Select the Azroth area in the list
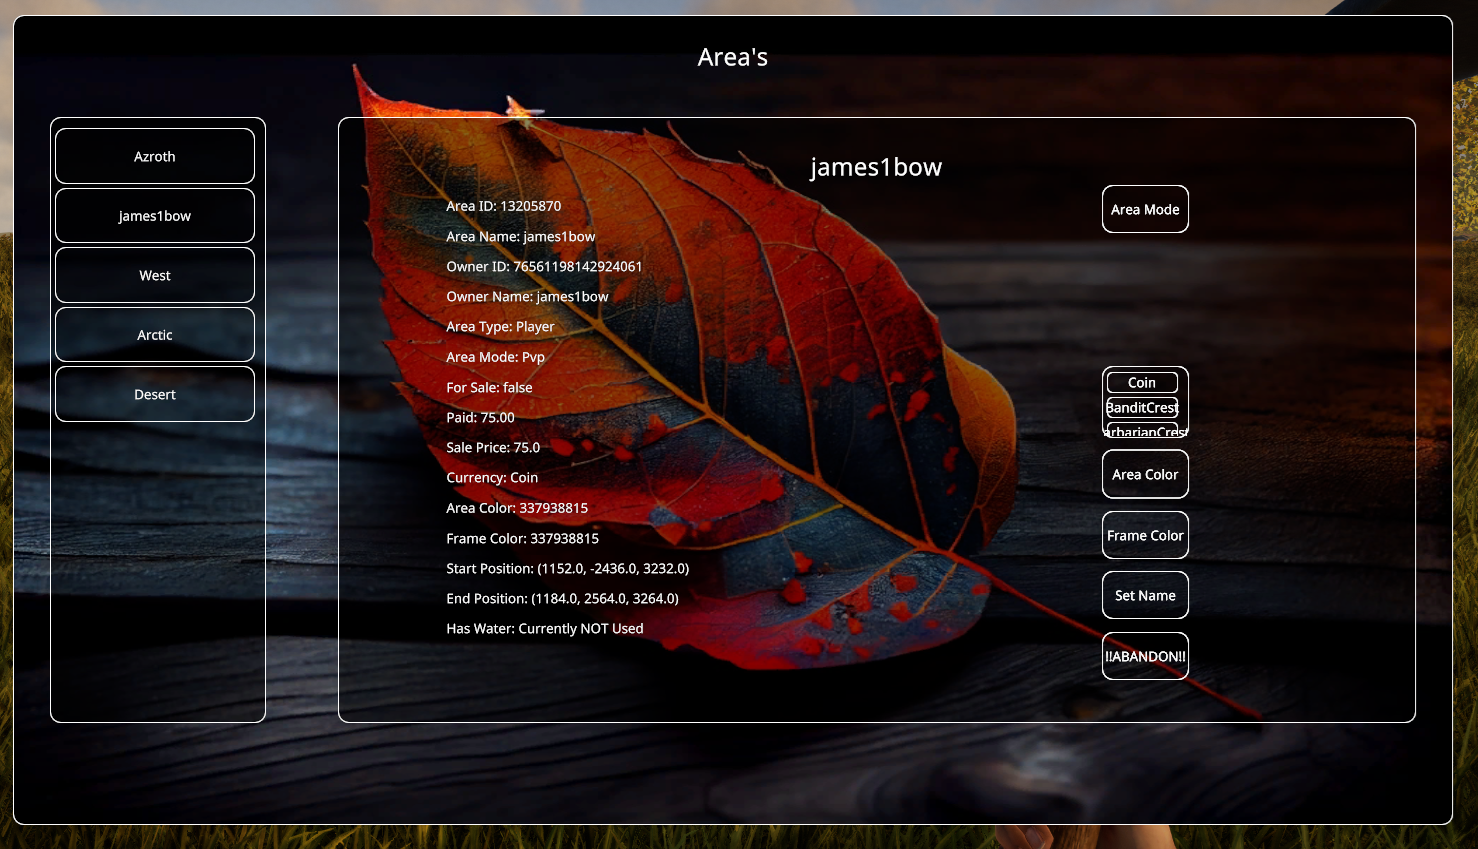The image size is (1478, 849). coord(155,156)
